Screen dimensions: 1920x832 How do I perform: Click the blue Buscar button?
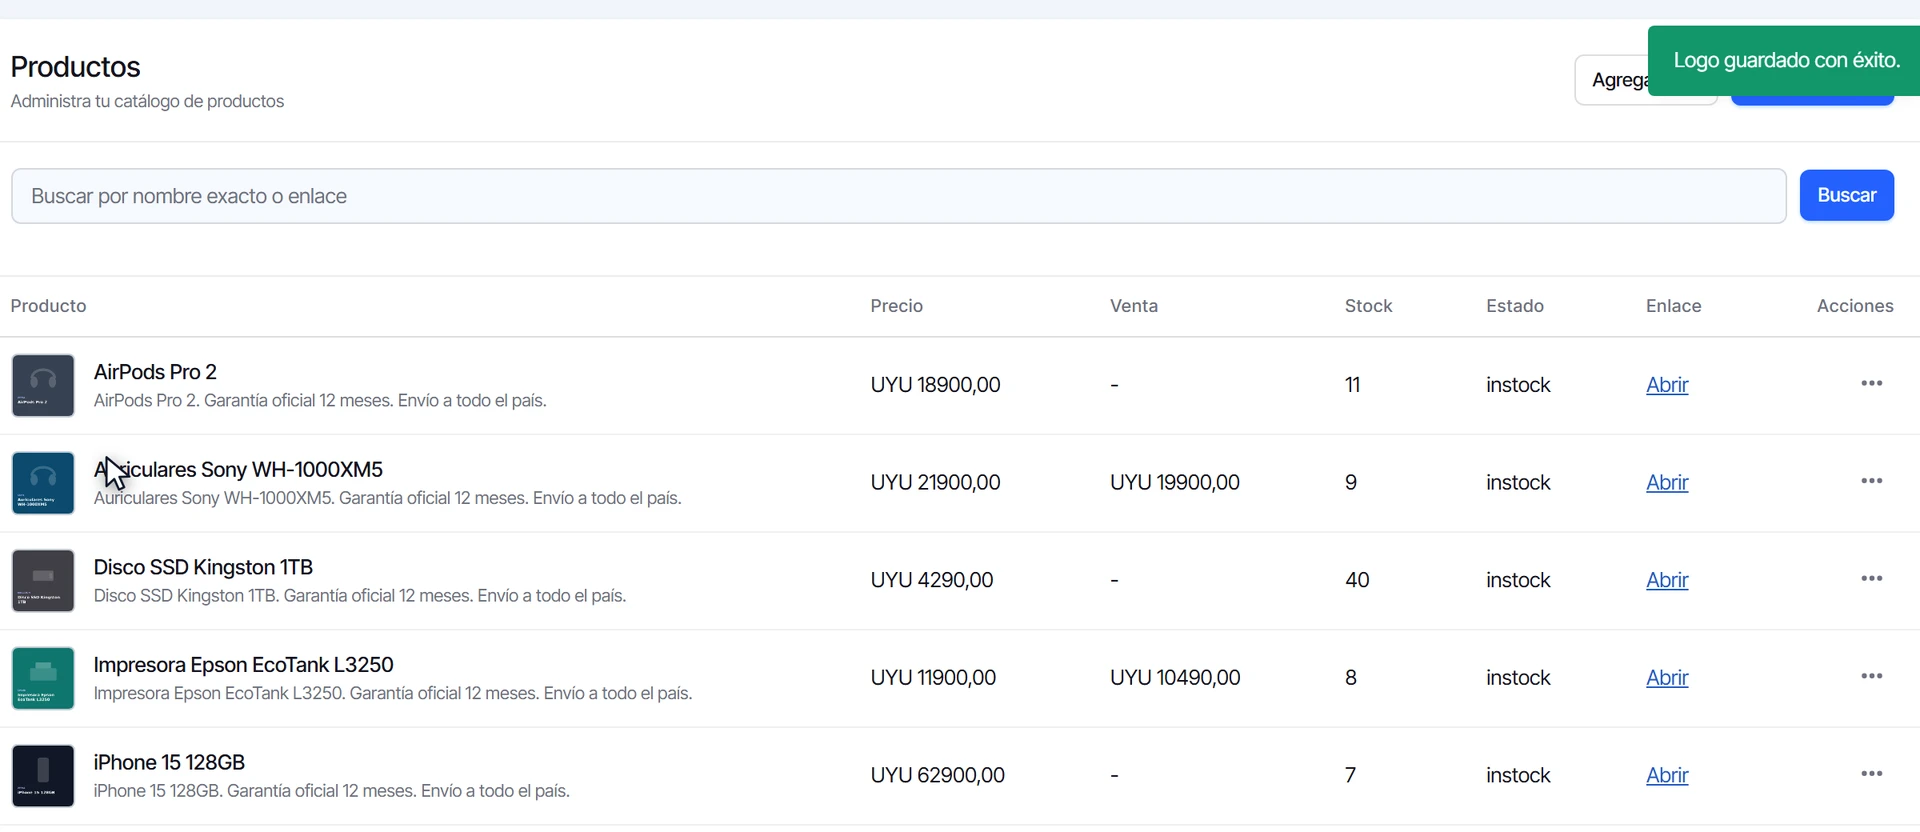tap(1846, 195)
